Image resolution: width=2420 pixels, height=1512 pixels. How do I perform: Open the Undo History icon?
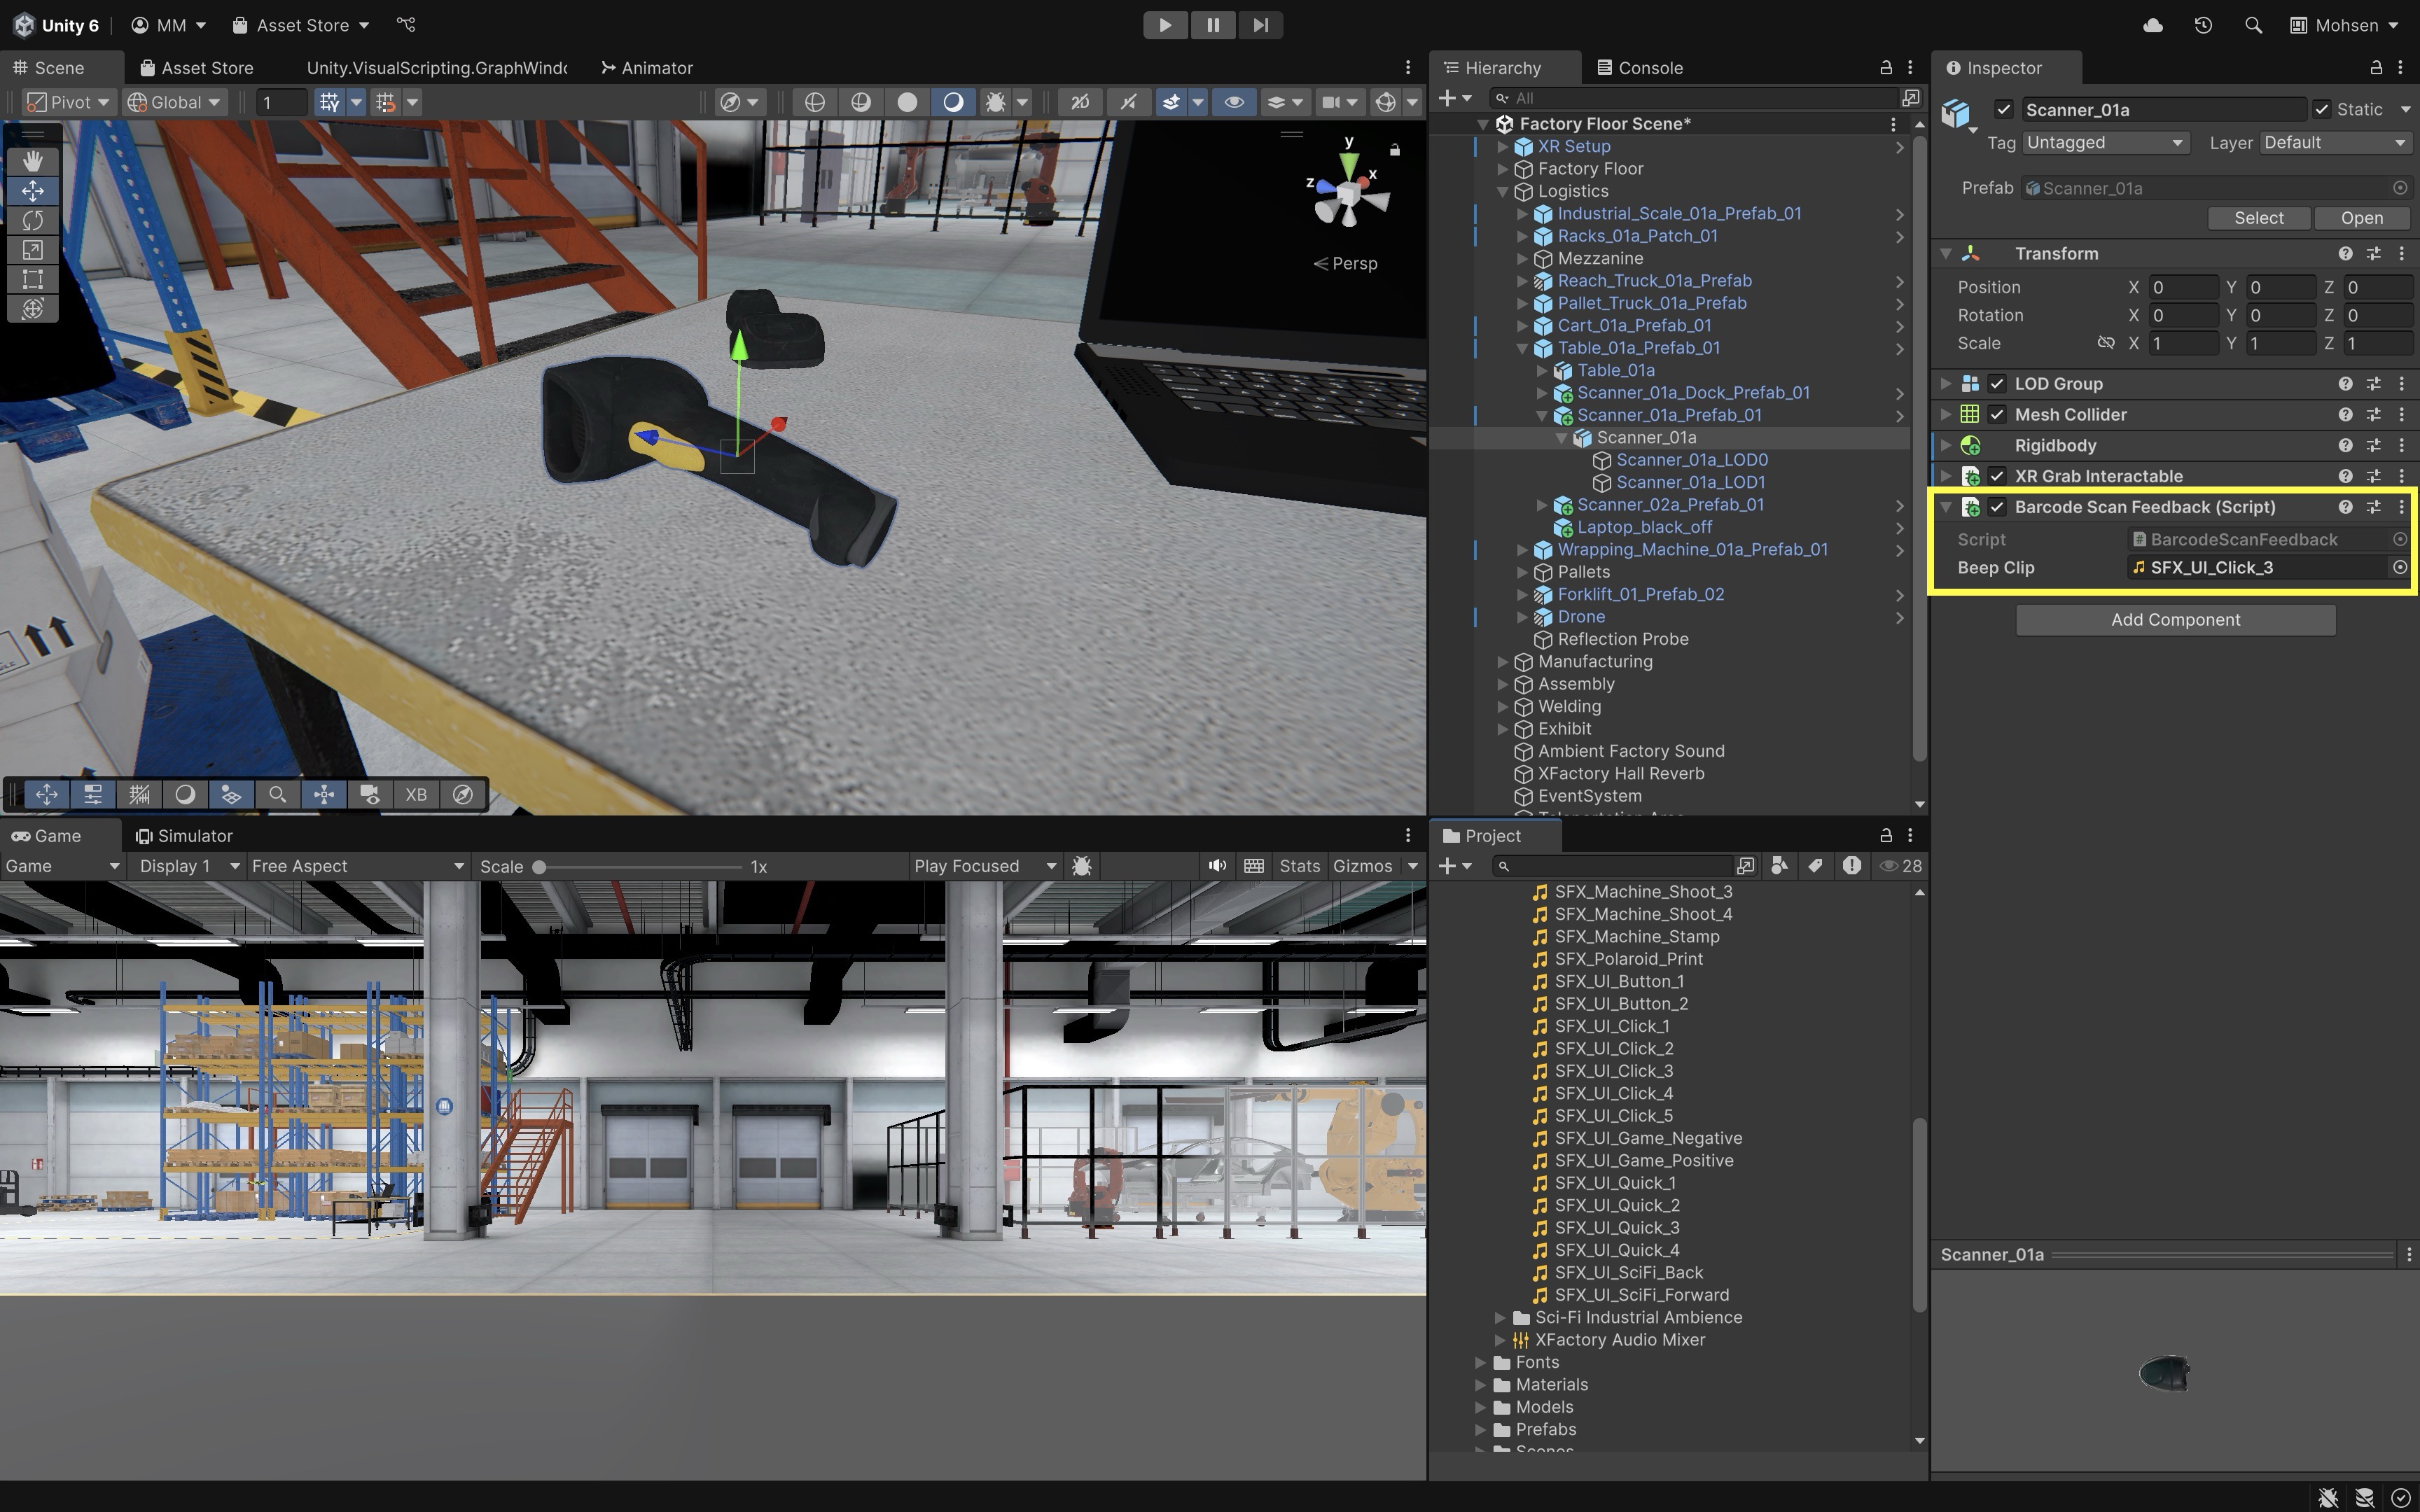pos(2203,25)
